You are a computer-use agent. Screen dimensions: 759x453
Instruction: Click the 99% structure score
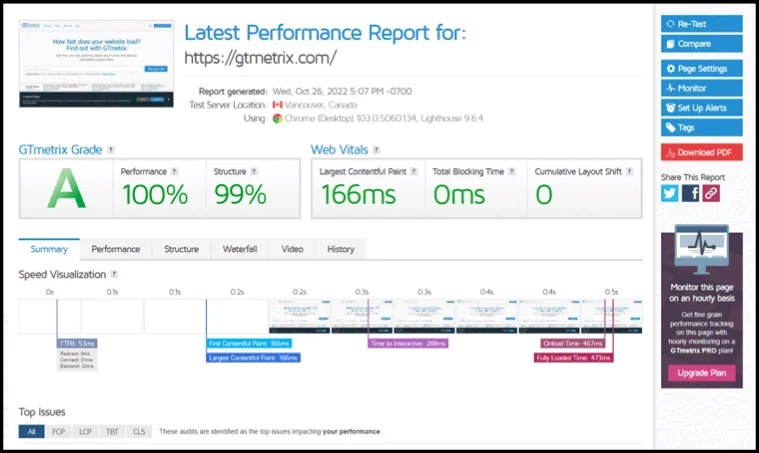click(240, 195)
